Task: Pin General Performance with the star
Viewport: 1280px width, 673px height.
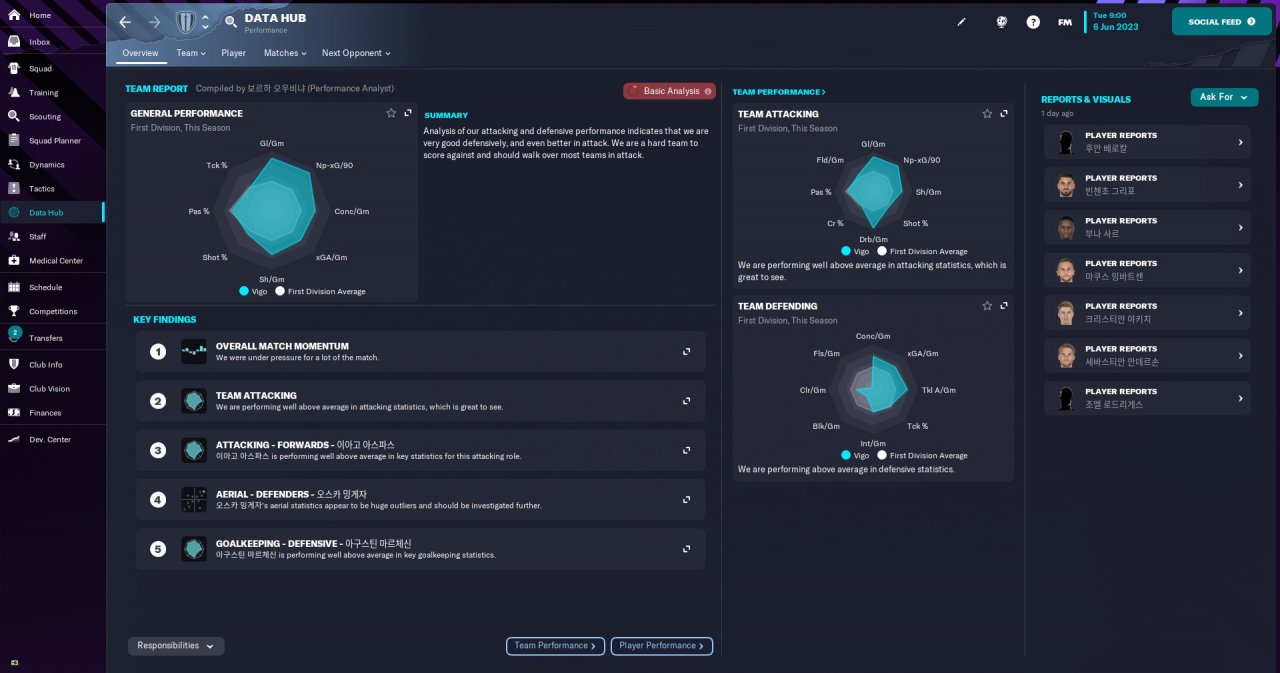Action: click(391, 113)
